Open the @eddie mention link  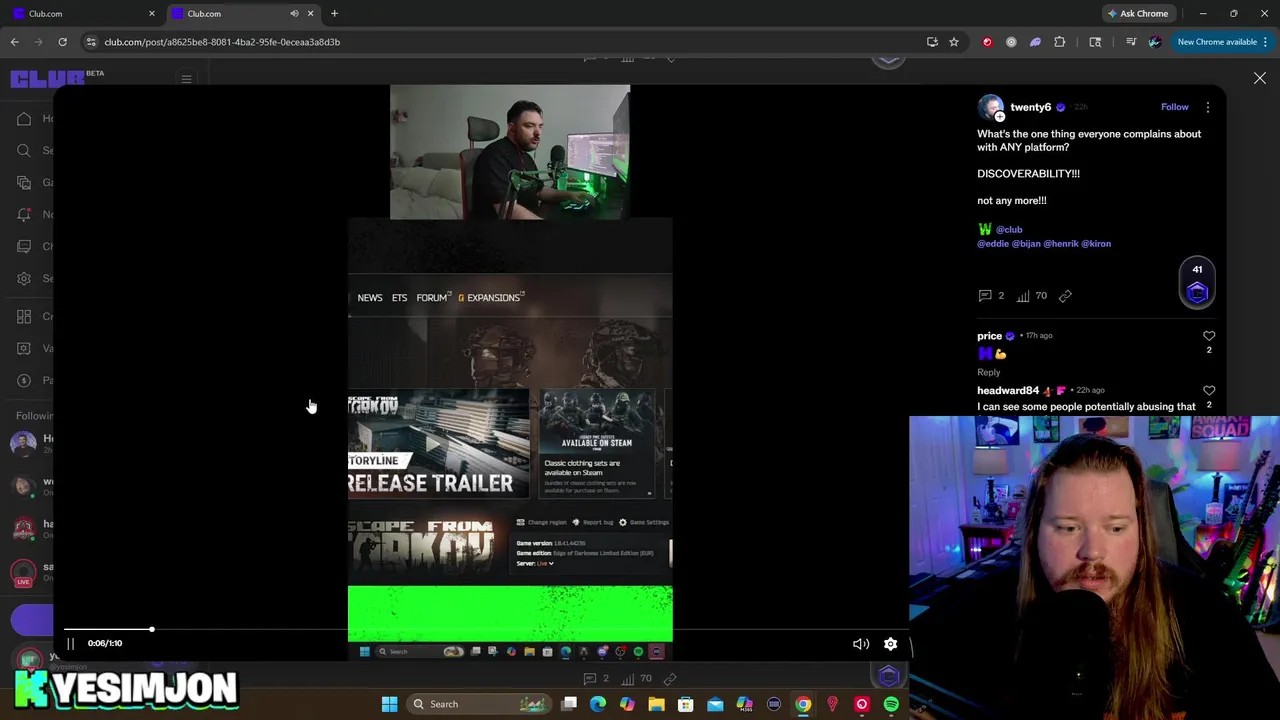993,244
